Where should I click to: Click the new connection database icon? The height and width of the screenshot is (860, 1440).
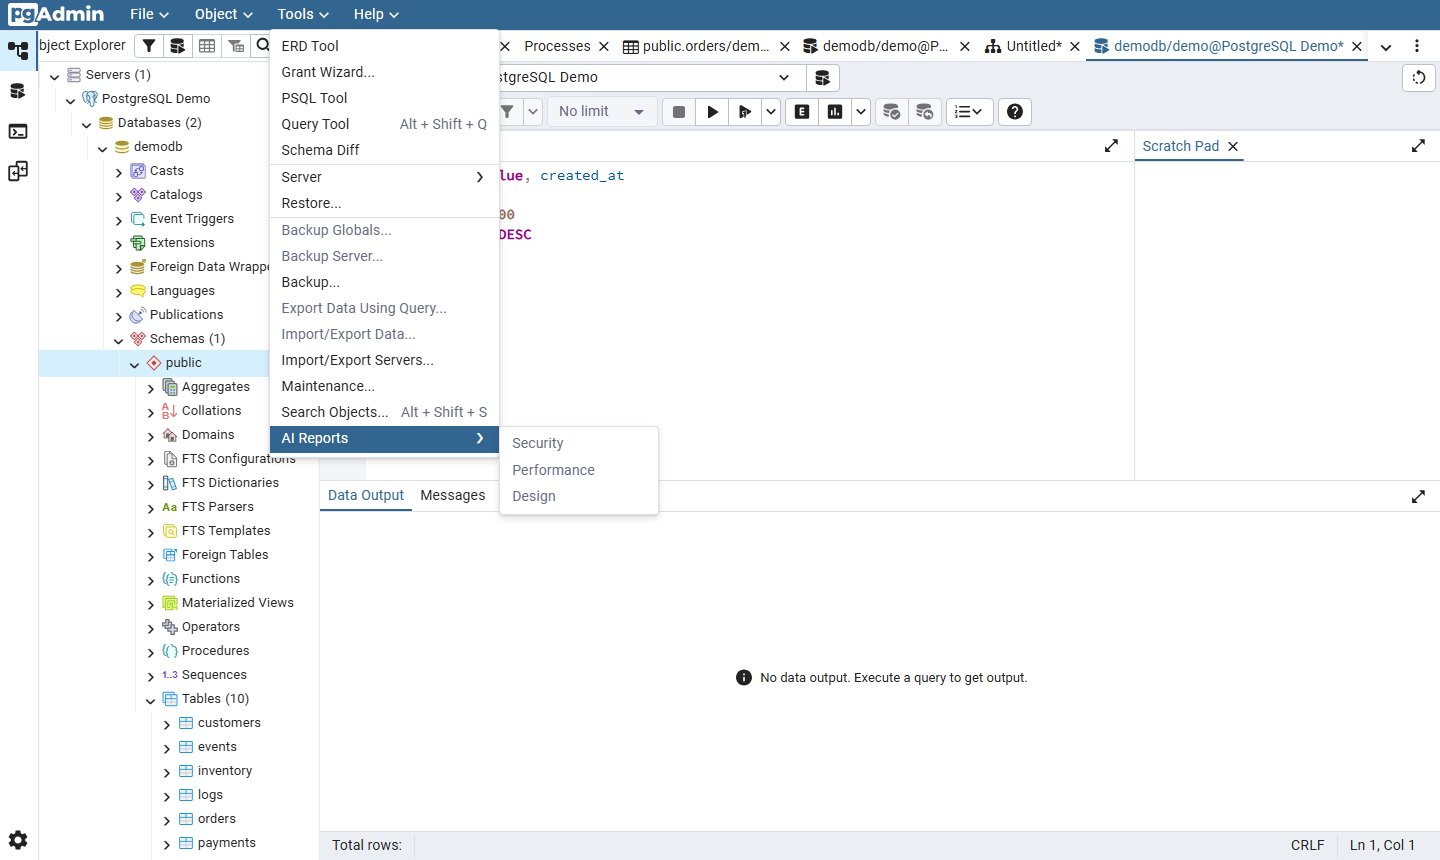point(822,78)
